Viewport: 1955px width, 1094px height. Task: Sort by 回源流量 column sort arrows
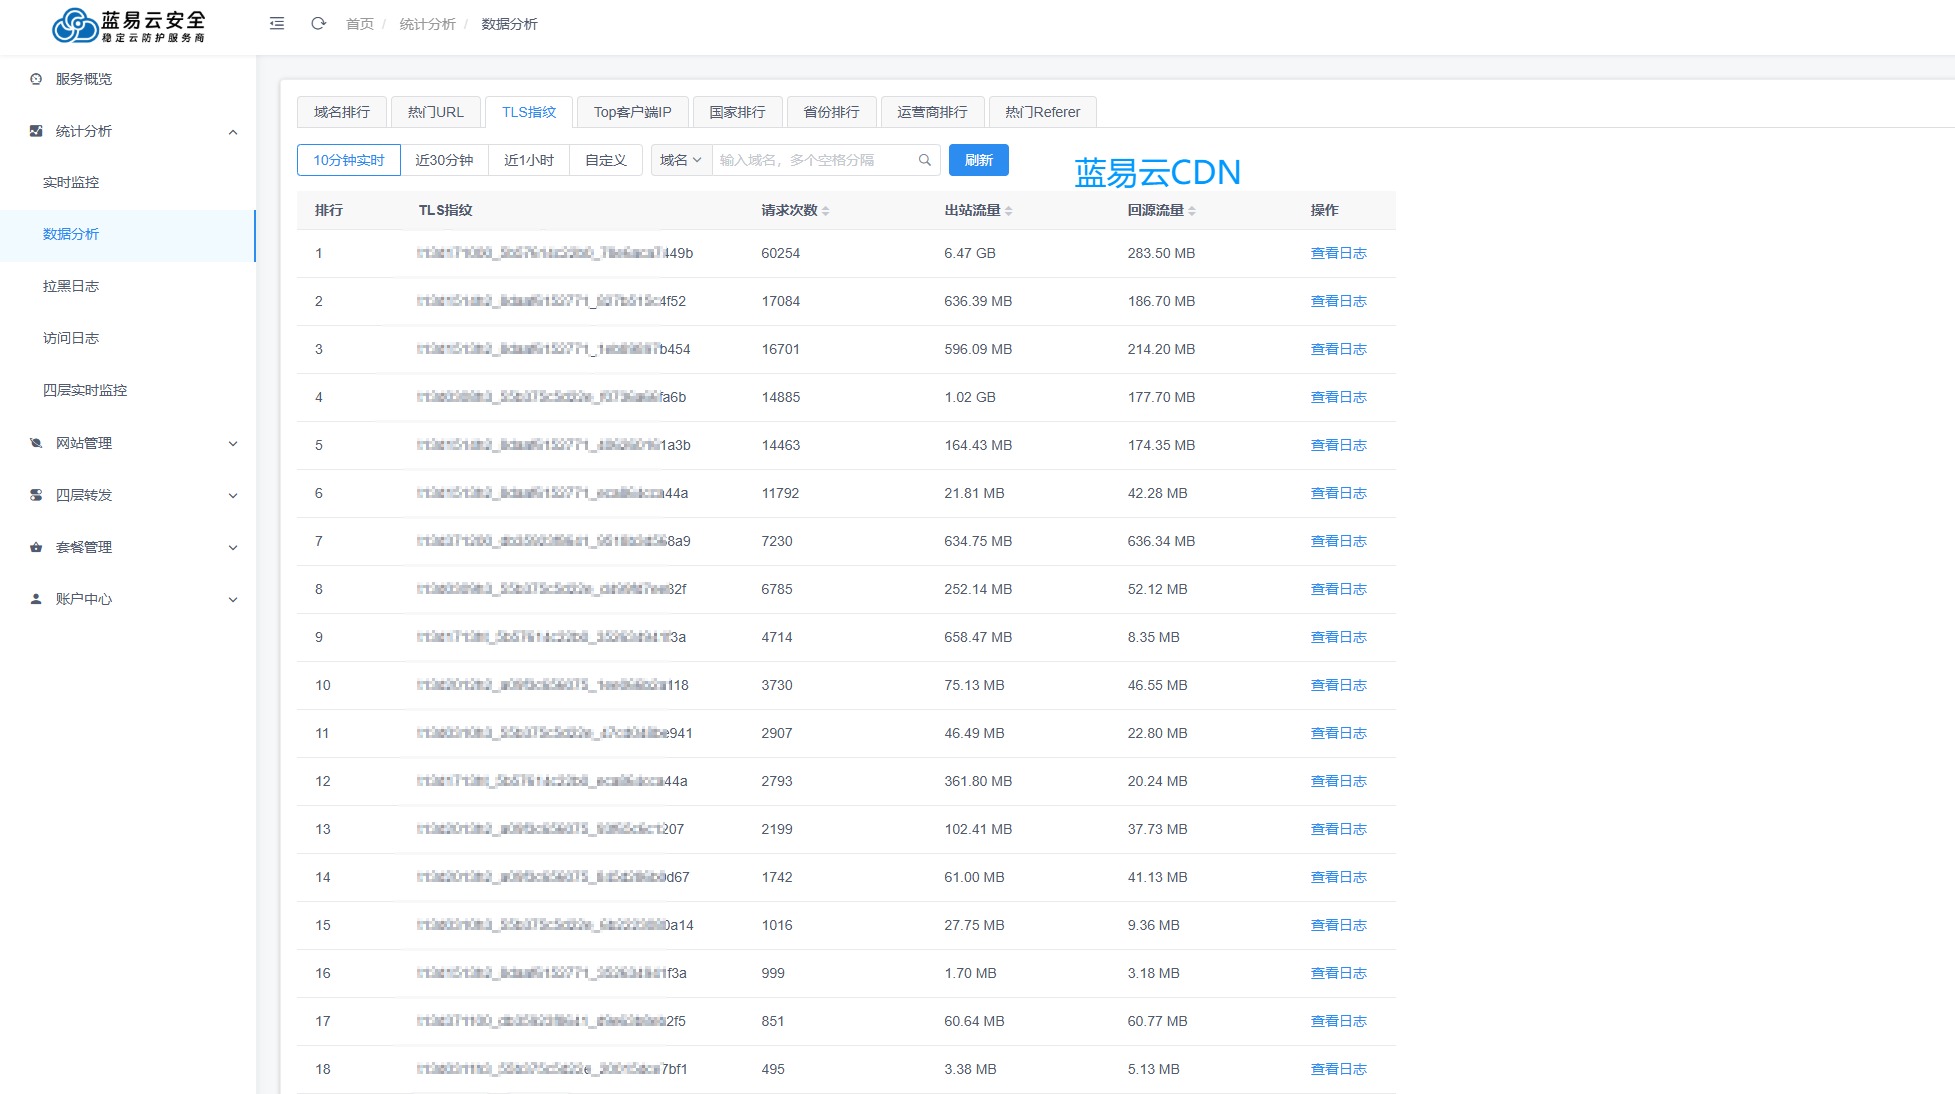click(1192, 211)
